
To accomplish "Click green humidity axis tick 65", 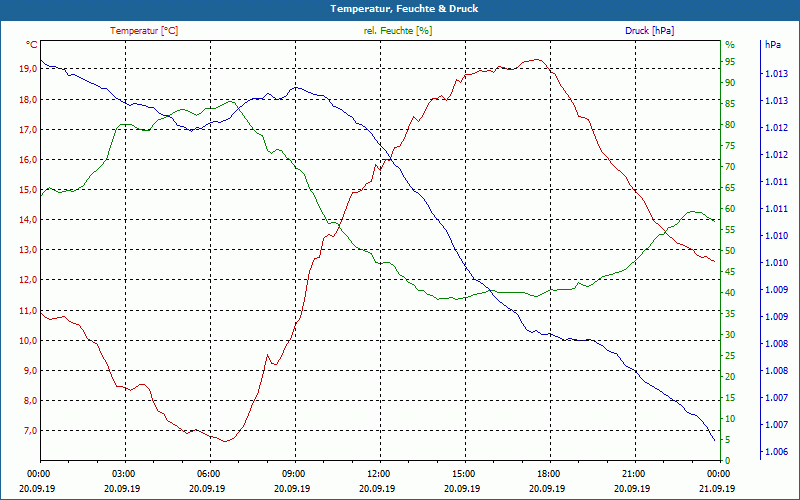I will [x=730, y=188].
